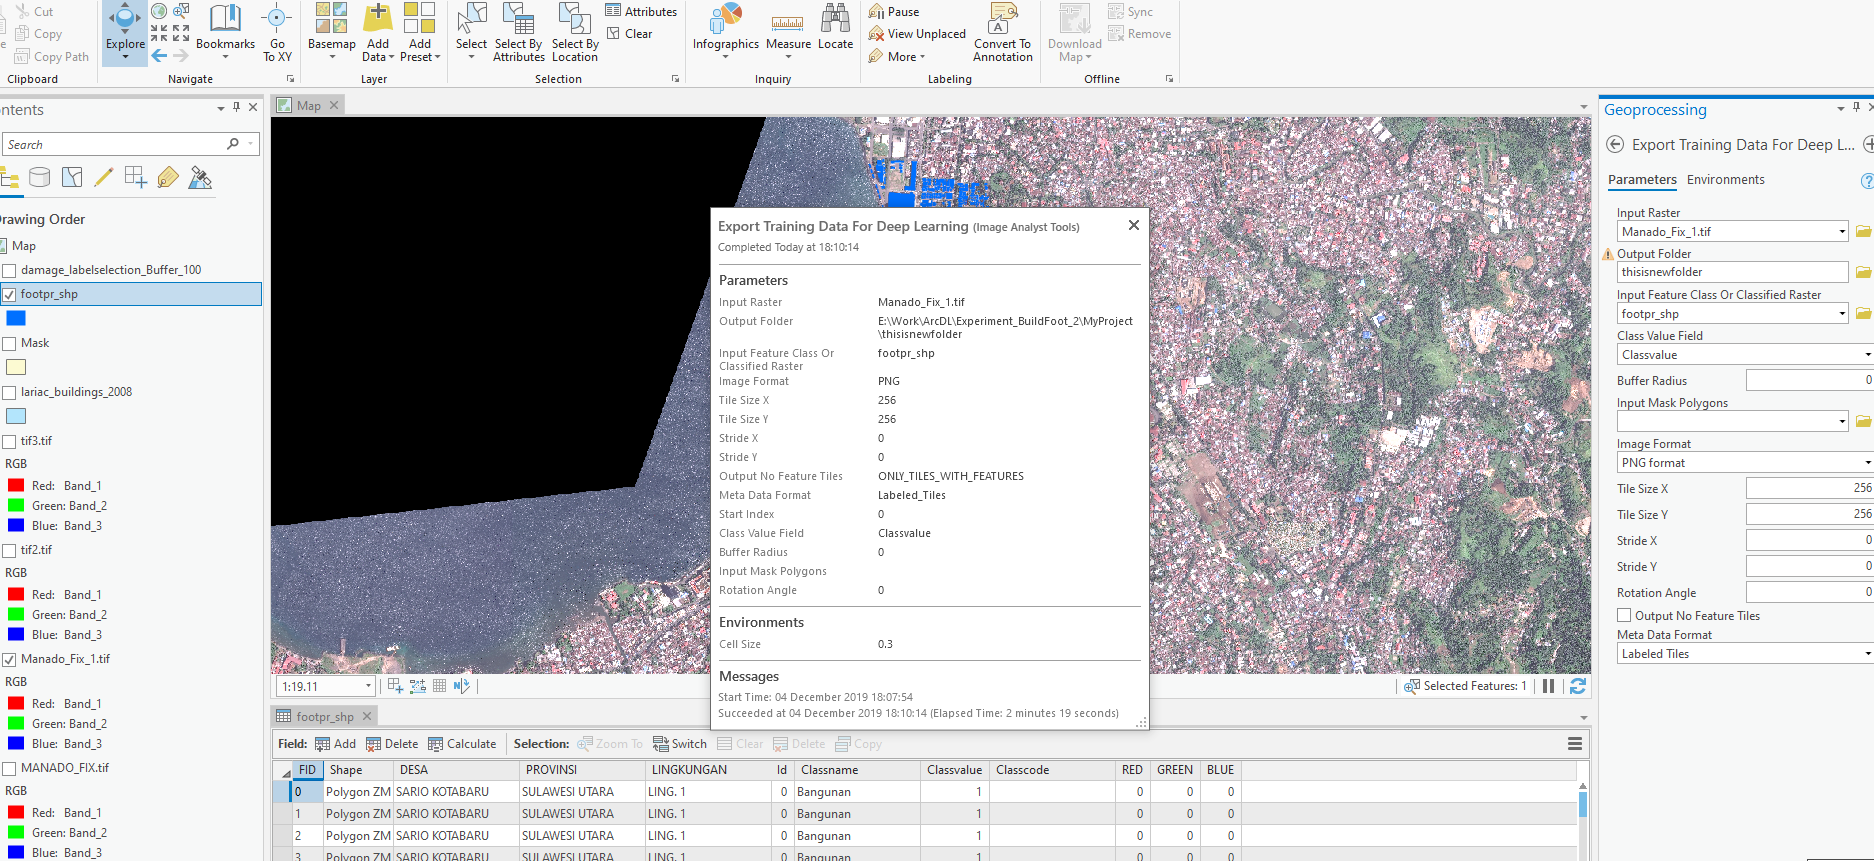Click the Measure tool icon
The width and height of the screenshot is (1874, 861).
tap(788, 24)
